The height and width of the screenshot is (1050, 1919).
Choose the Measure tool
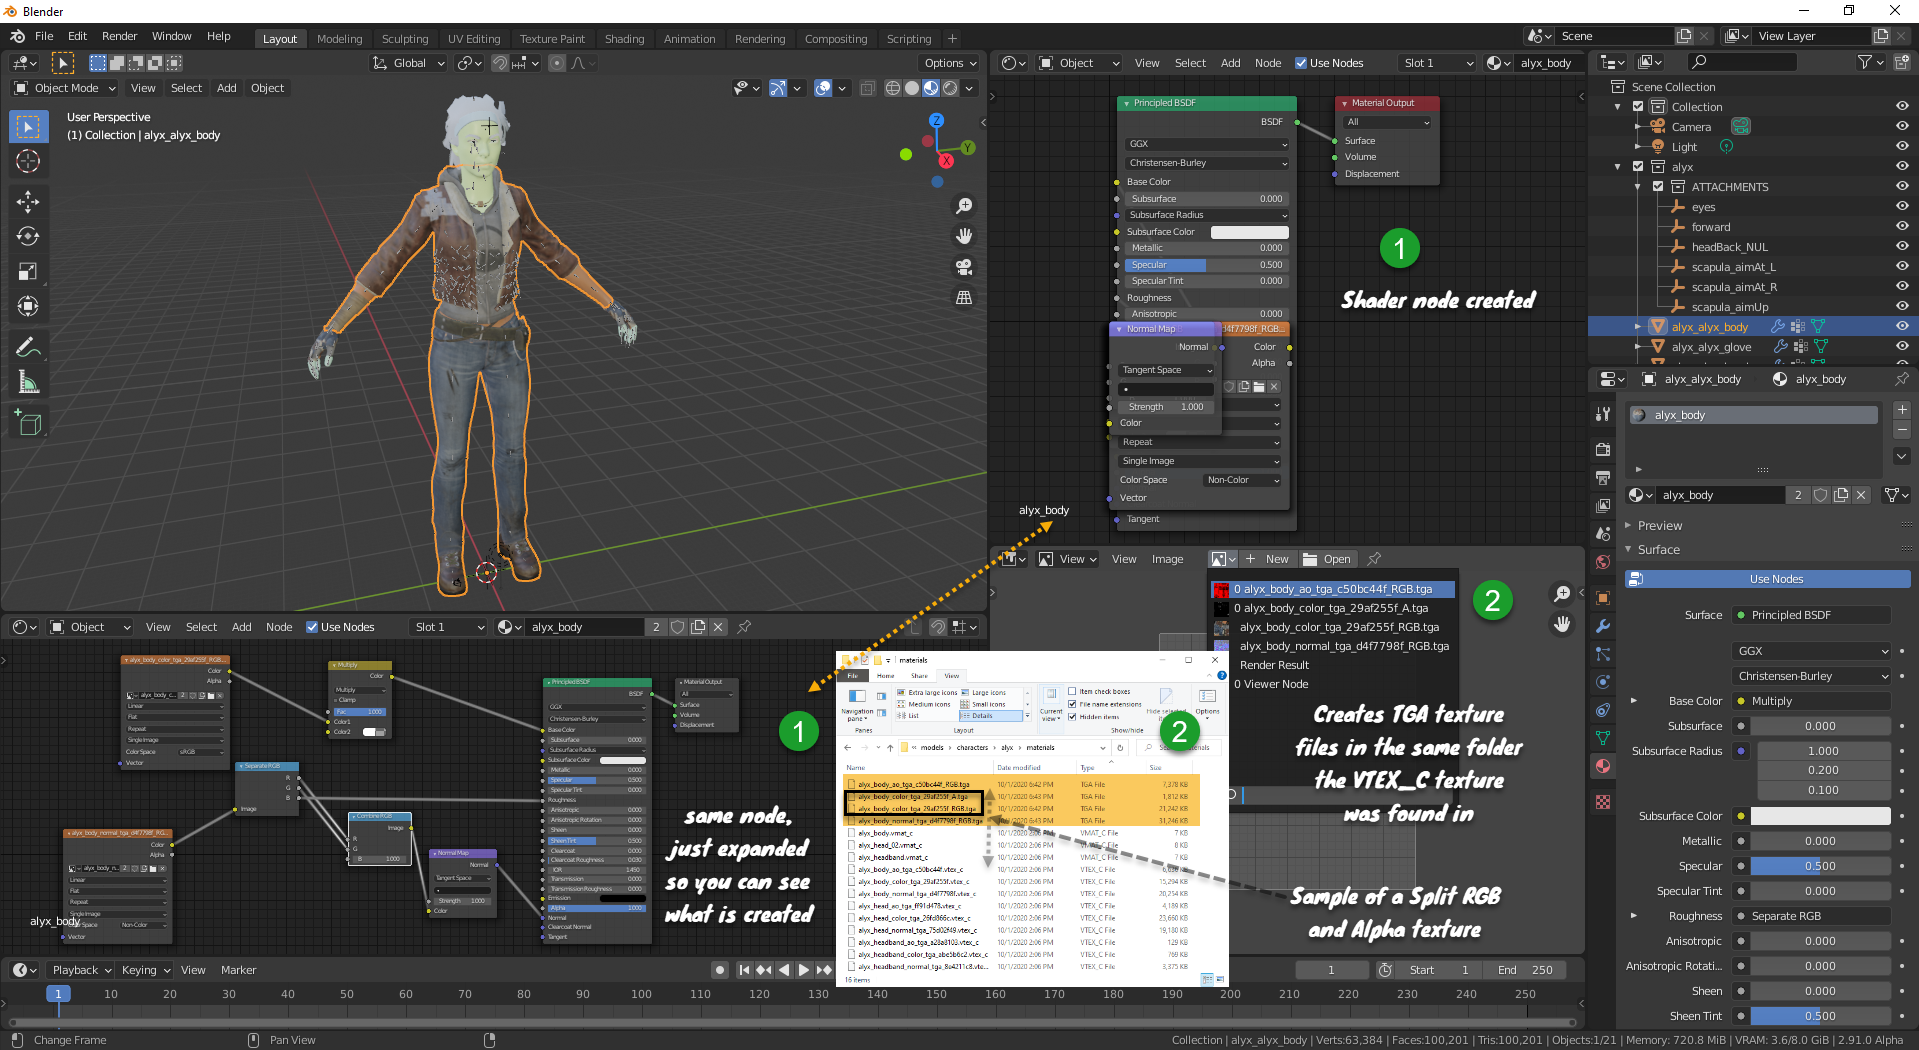tap(28, 382)
